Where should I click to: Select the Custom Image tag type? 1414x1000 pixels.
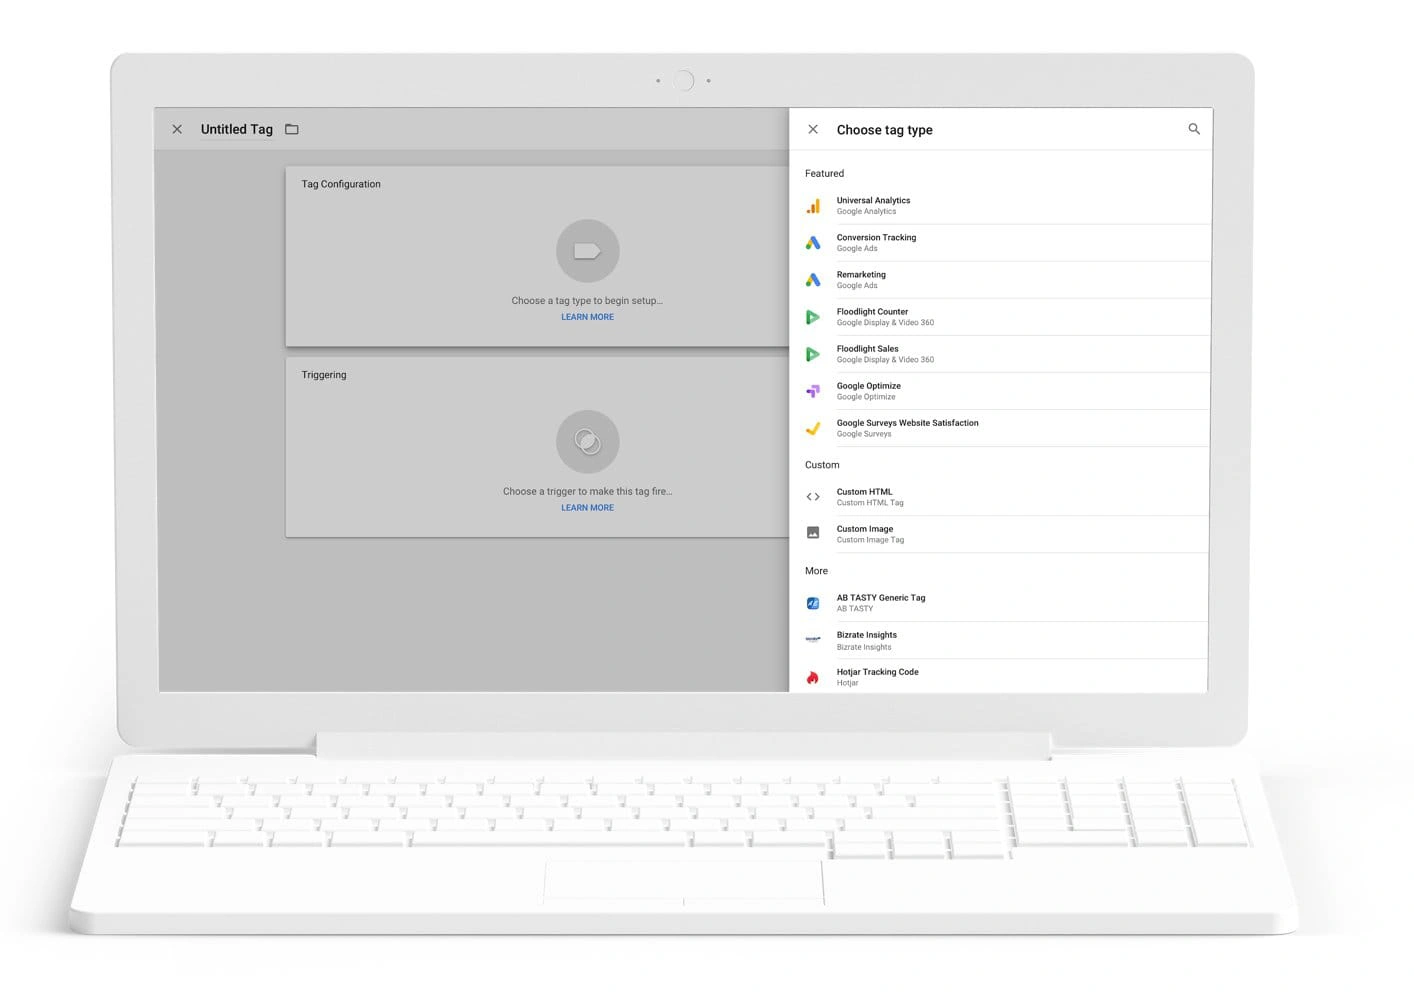[1006, 534]
